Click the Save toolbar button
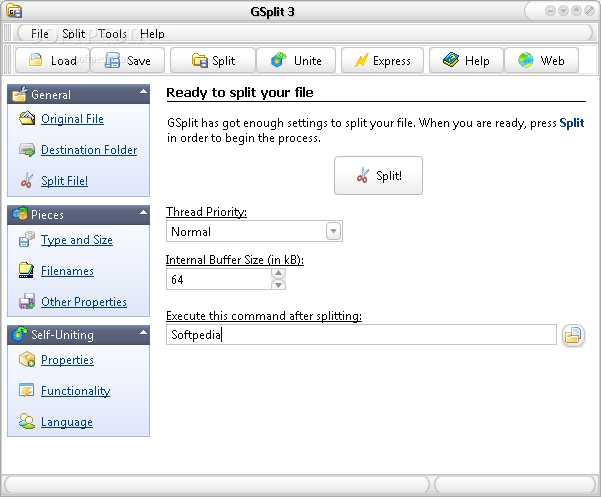This screenshot has height=497, width=601. coord(128,60)
